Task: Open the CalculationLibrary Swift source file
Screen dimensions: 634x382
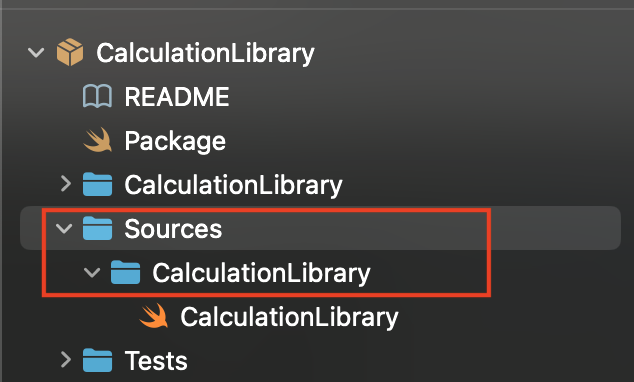Action: (x=289, y=317)
